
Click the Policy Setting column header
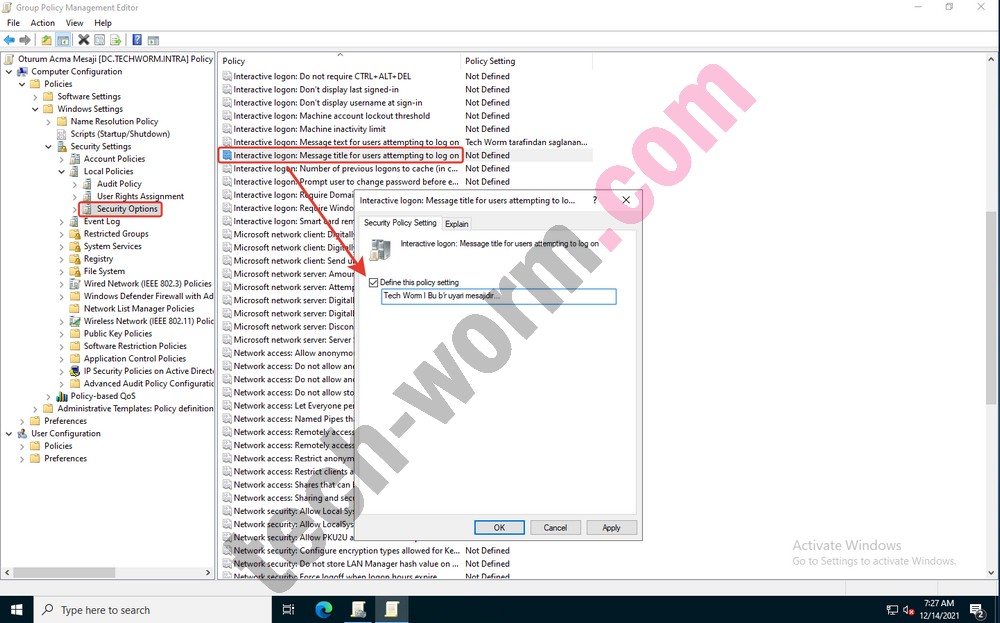coord(490,61)
